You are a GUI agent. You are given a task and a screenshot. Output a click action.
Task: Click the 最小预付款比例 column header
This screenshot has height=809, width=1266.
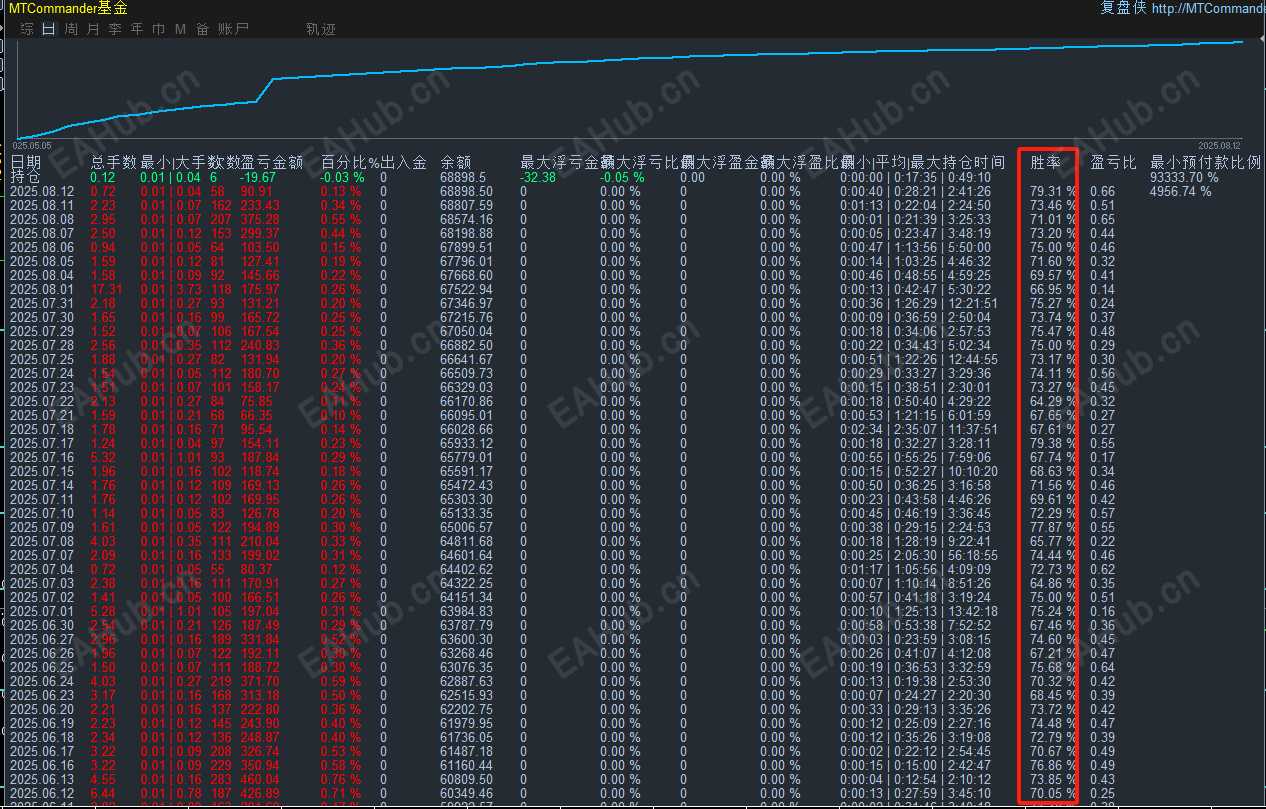point(1206,162)
